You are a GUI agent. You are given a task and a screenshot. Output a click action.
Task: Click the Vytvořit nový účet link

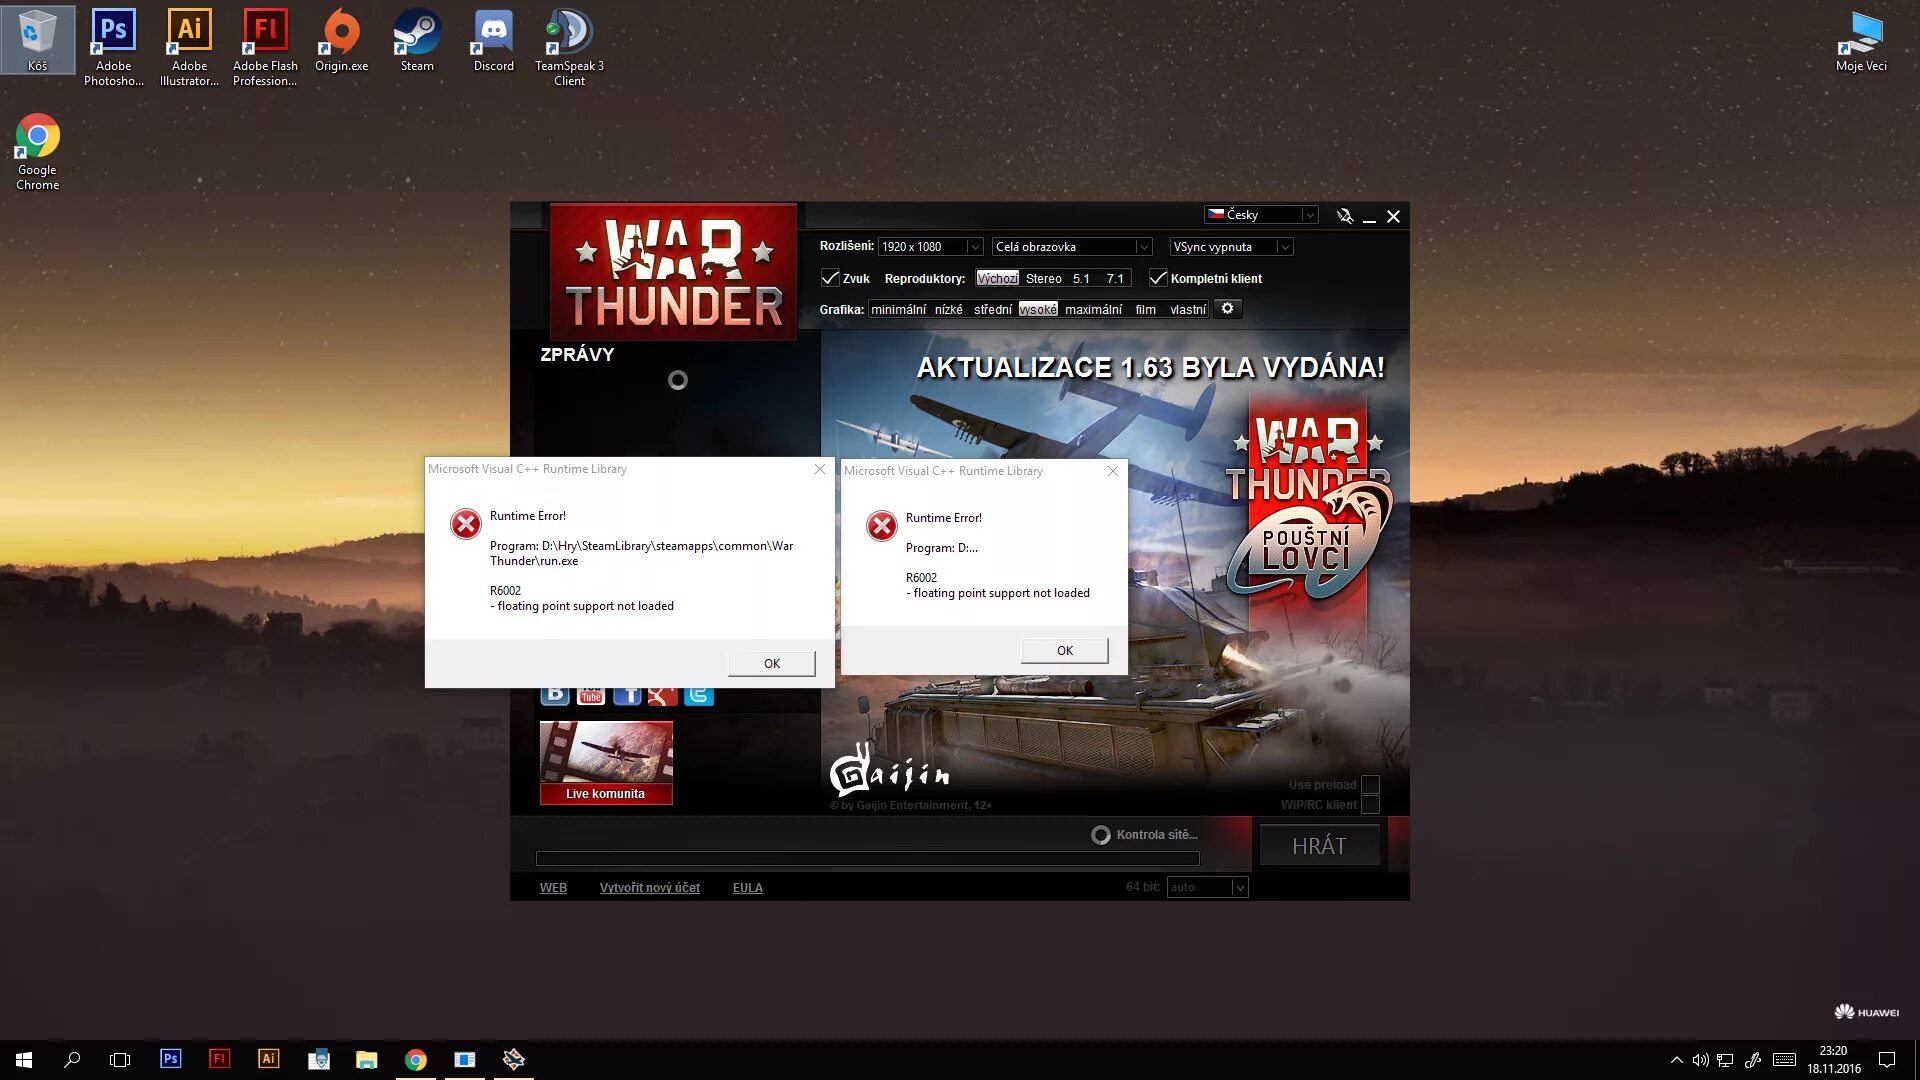(x=650, y=887)
